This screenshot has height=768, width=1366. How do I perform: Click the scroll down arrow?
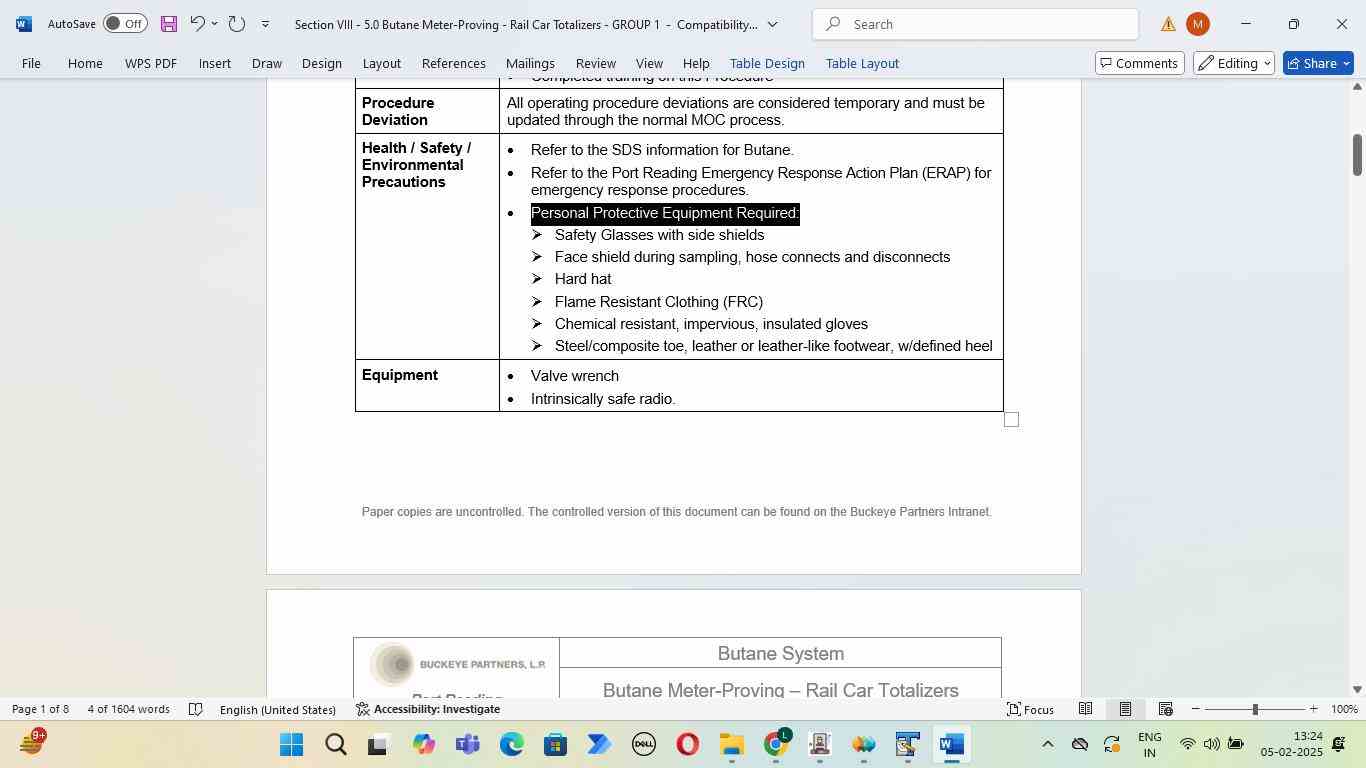click(1357, 689)
